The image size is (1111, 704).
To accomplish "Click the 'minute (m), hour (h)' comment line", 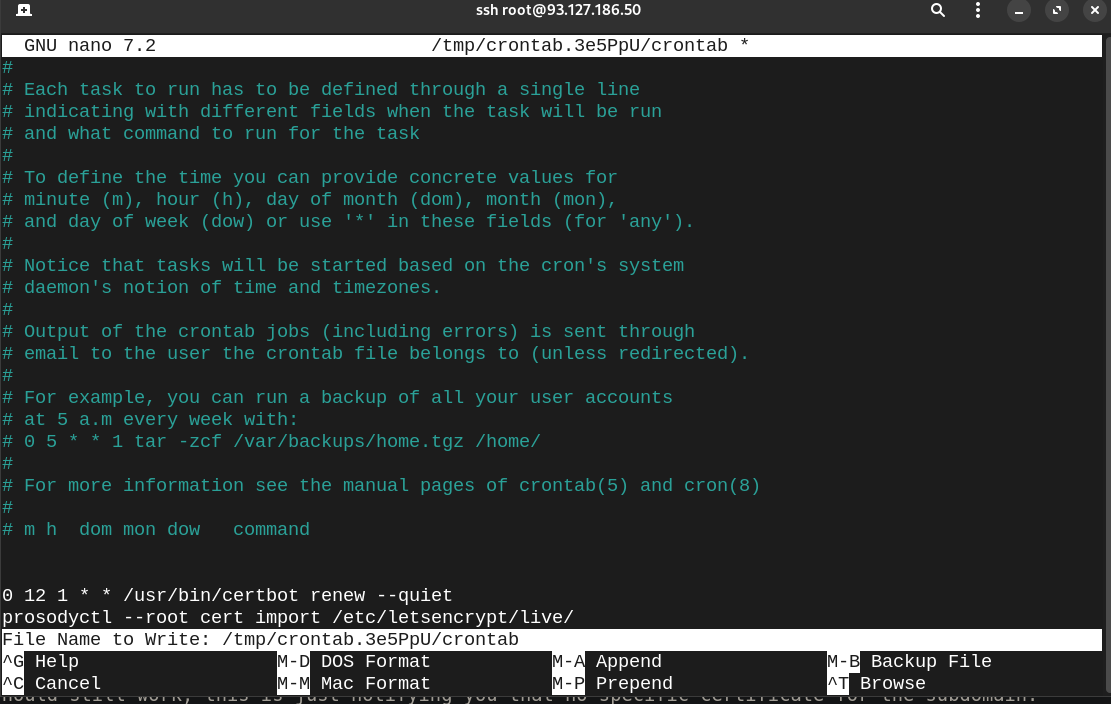I will tap(310, 200).
